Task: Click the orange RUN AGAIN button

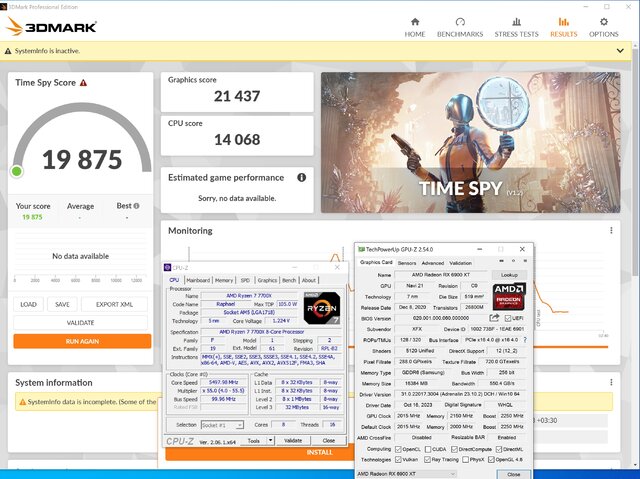Action: click(82, 341)
